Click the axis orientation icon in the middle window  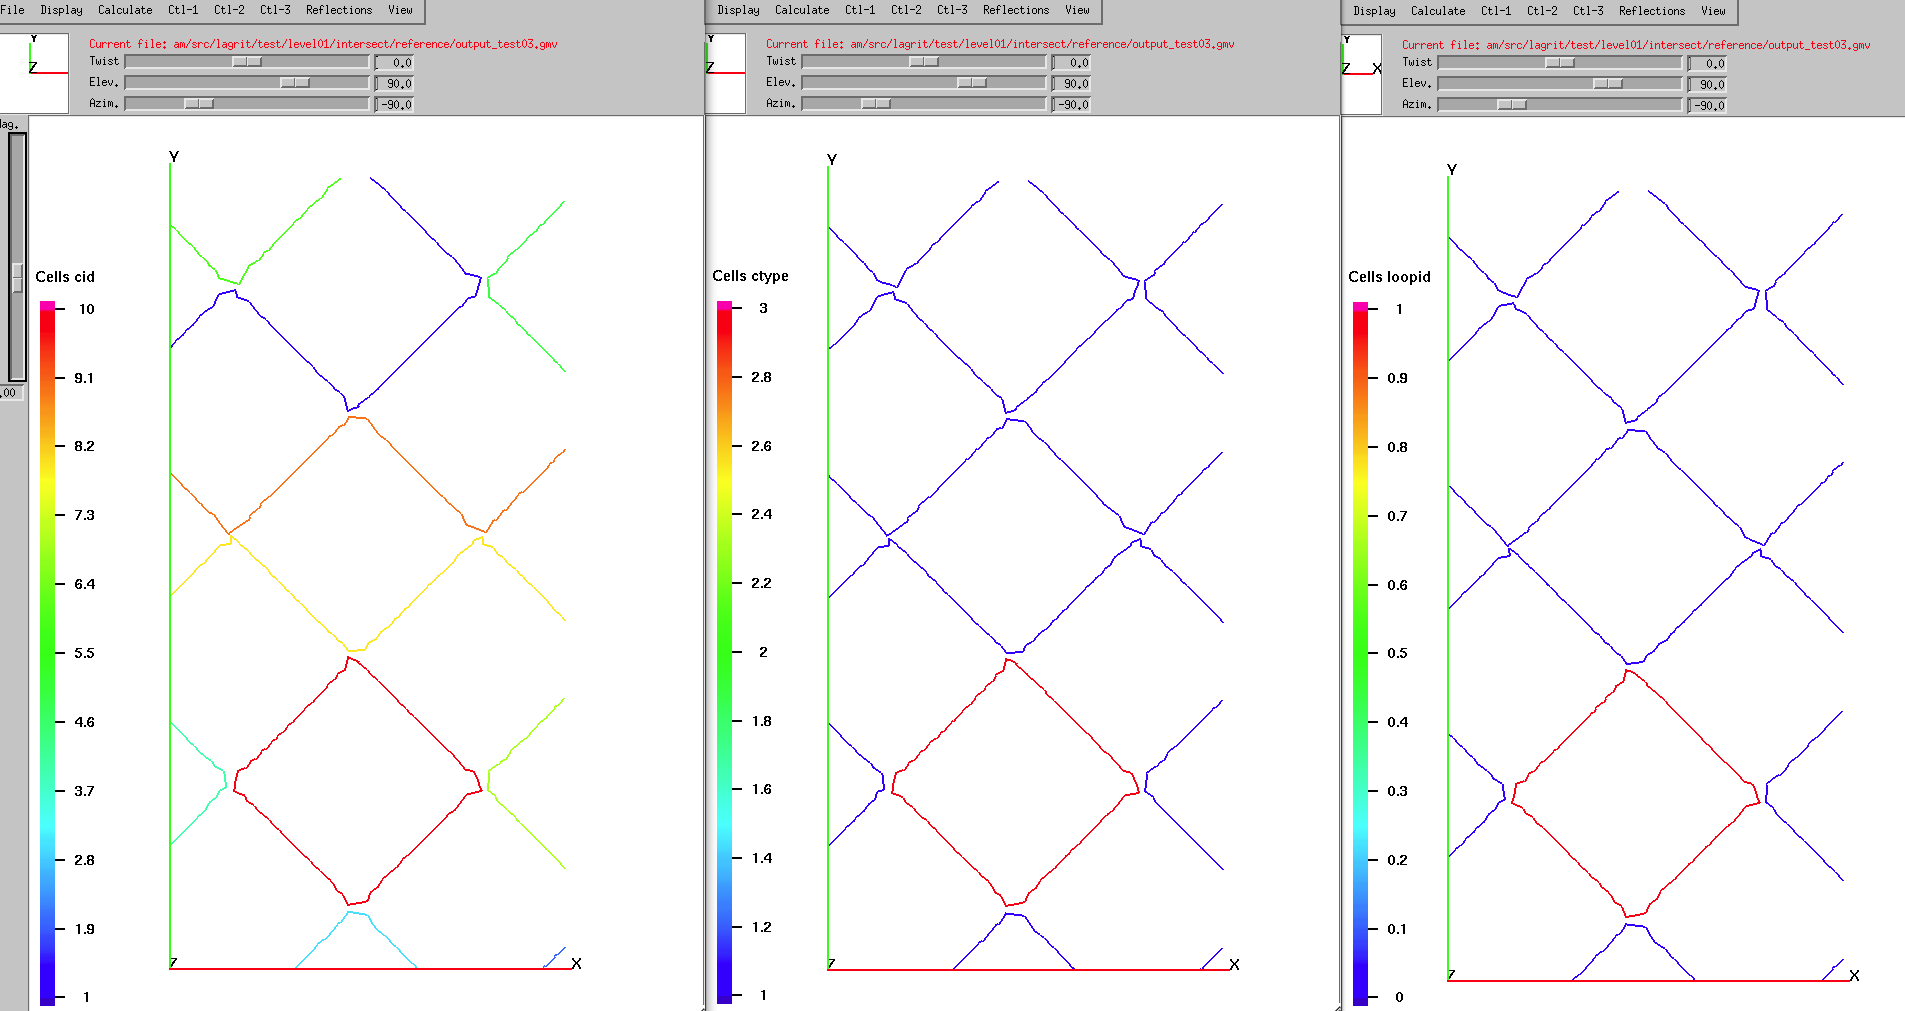pyautogui.click(x=726, y=72)
